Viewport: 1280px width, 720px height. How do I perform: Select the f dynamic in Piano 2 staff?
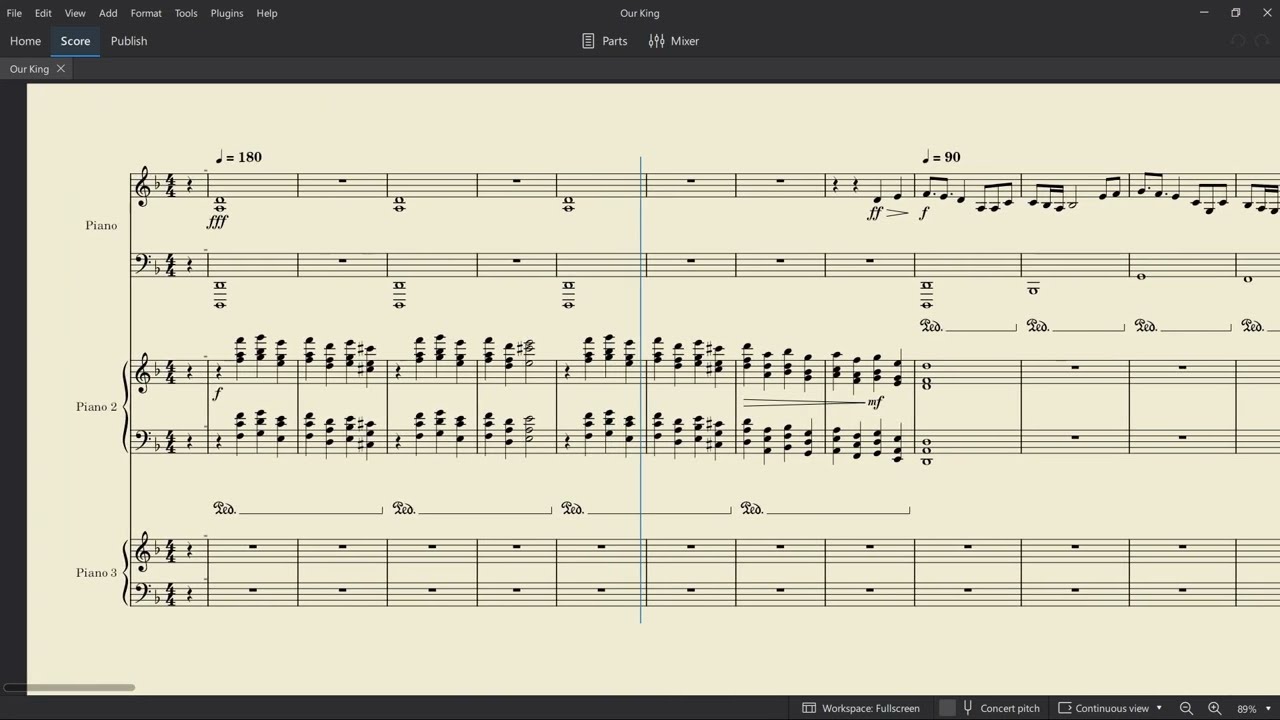click(217, 394)
